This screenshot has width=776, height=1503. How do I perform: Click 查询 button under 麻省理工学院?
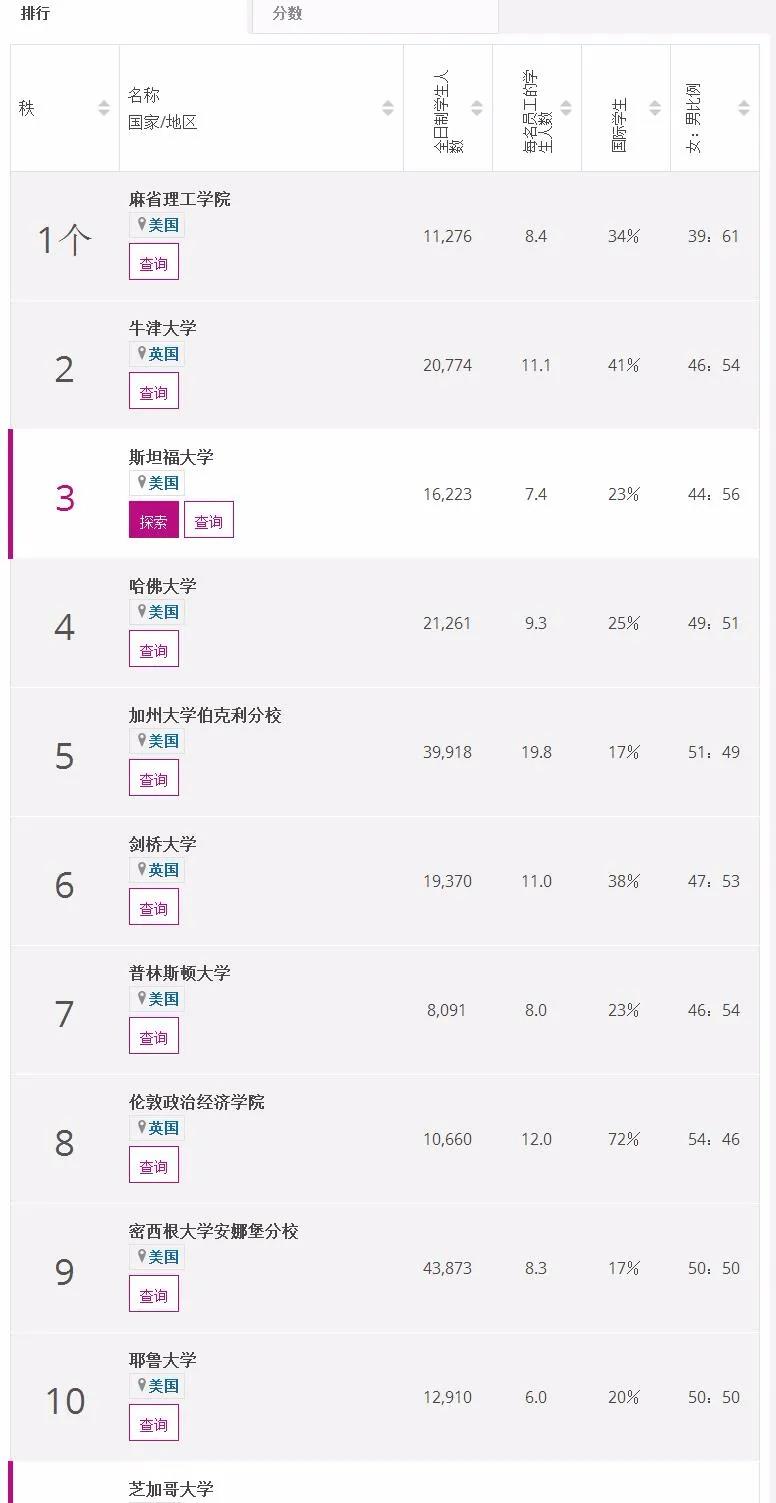[x=154, y=264]
